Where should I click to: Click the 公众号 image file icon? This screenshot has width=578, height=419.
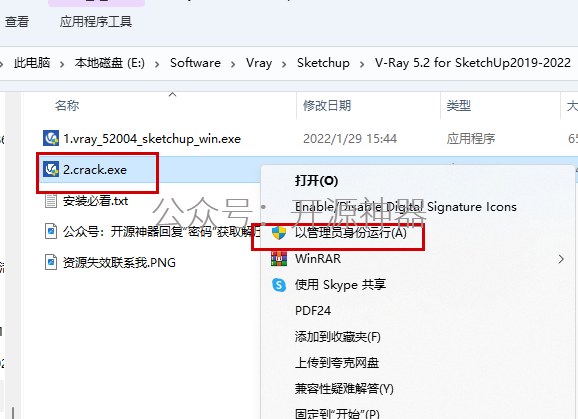point(51,232)
